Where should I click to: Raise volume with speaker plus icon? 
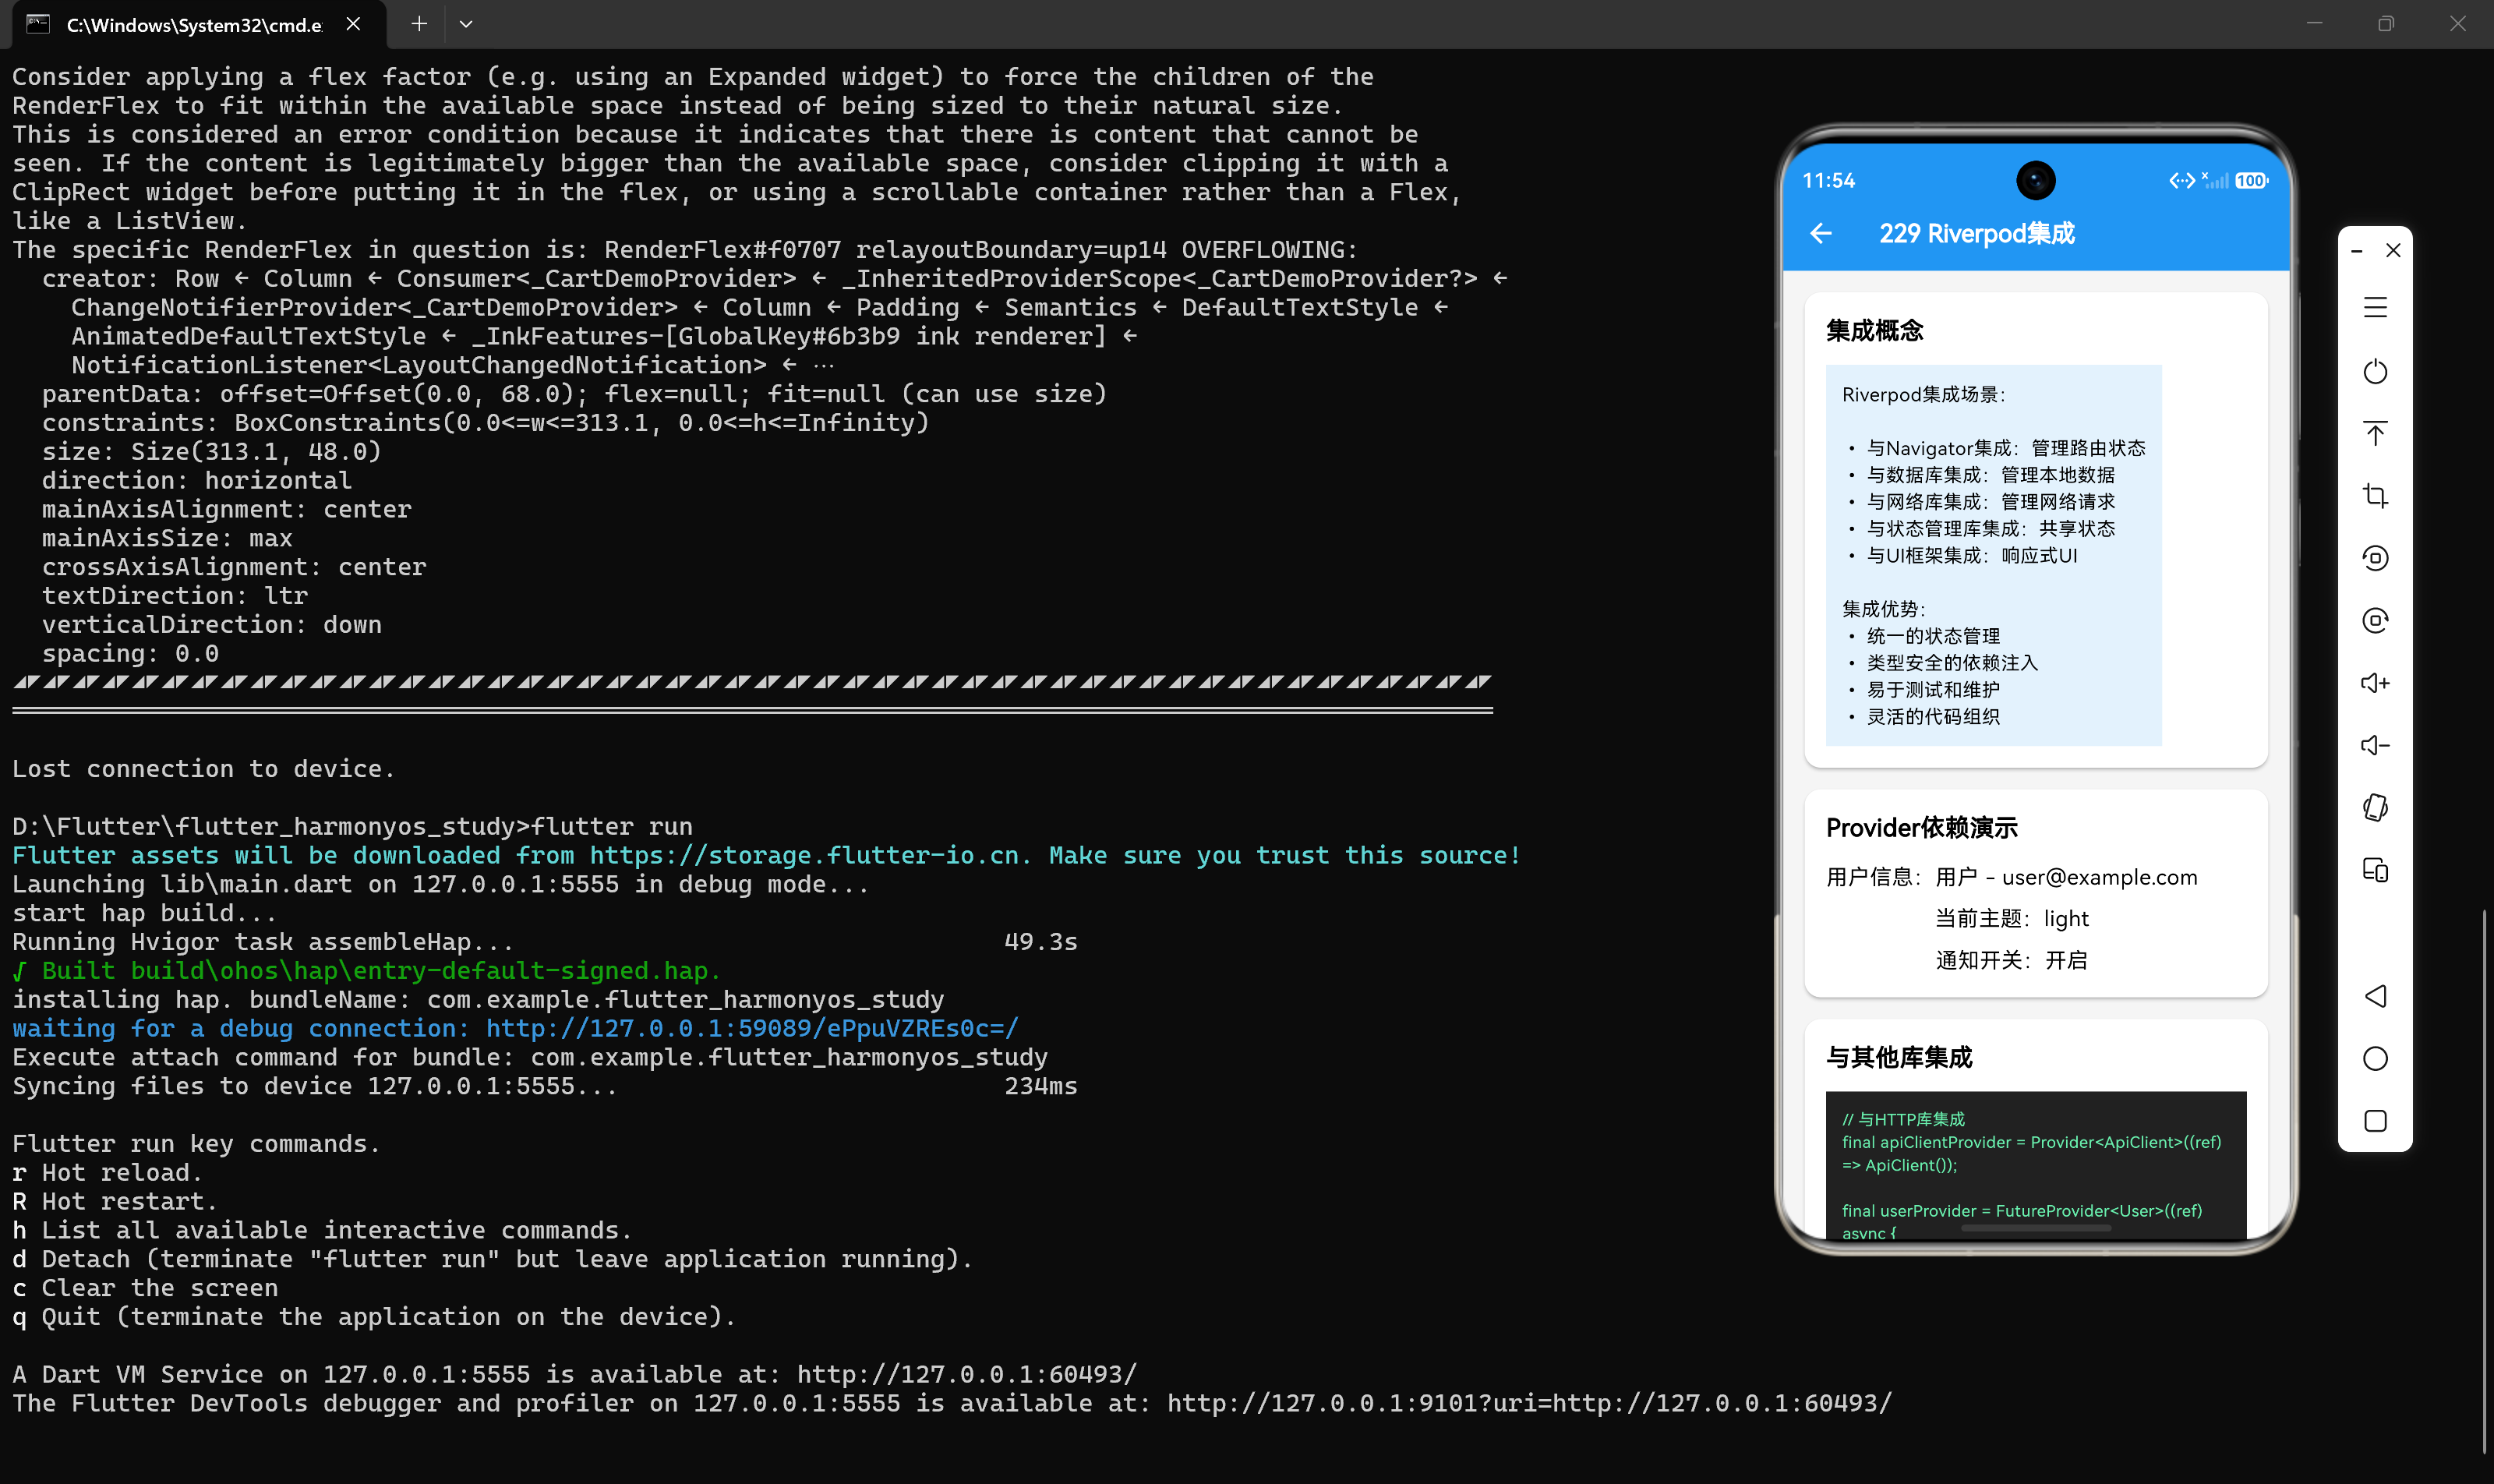[2375, 683]
